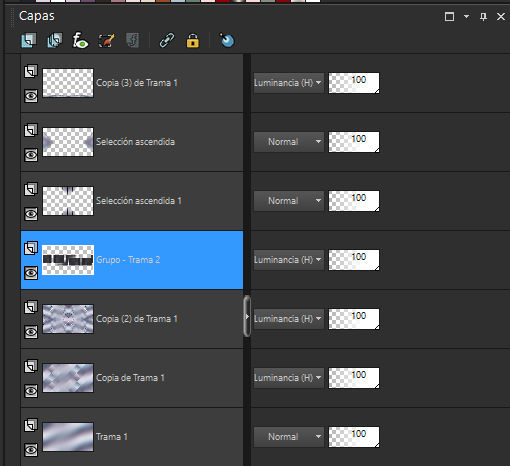This screenshot has width=510, height=466.
Task: Click the New Layer icon in Capas toolbar
Action: 29,41
